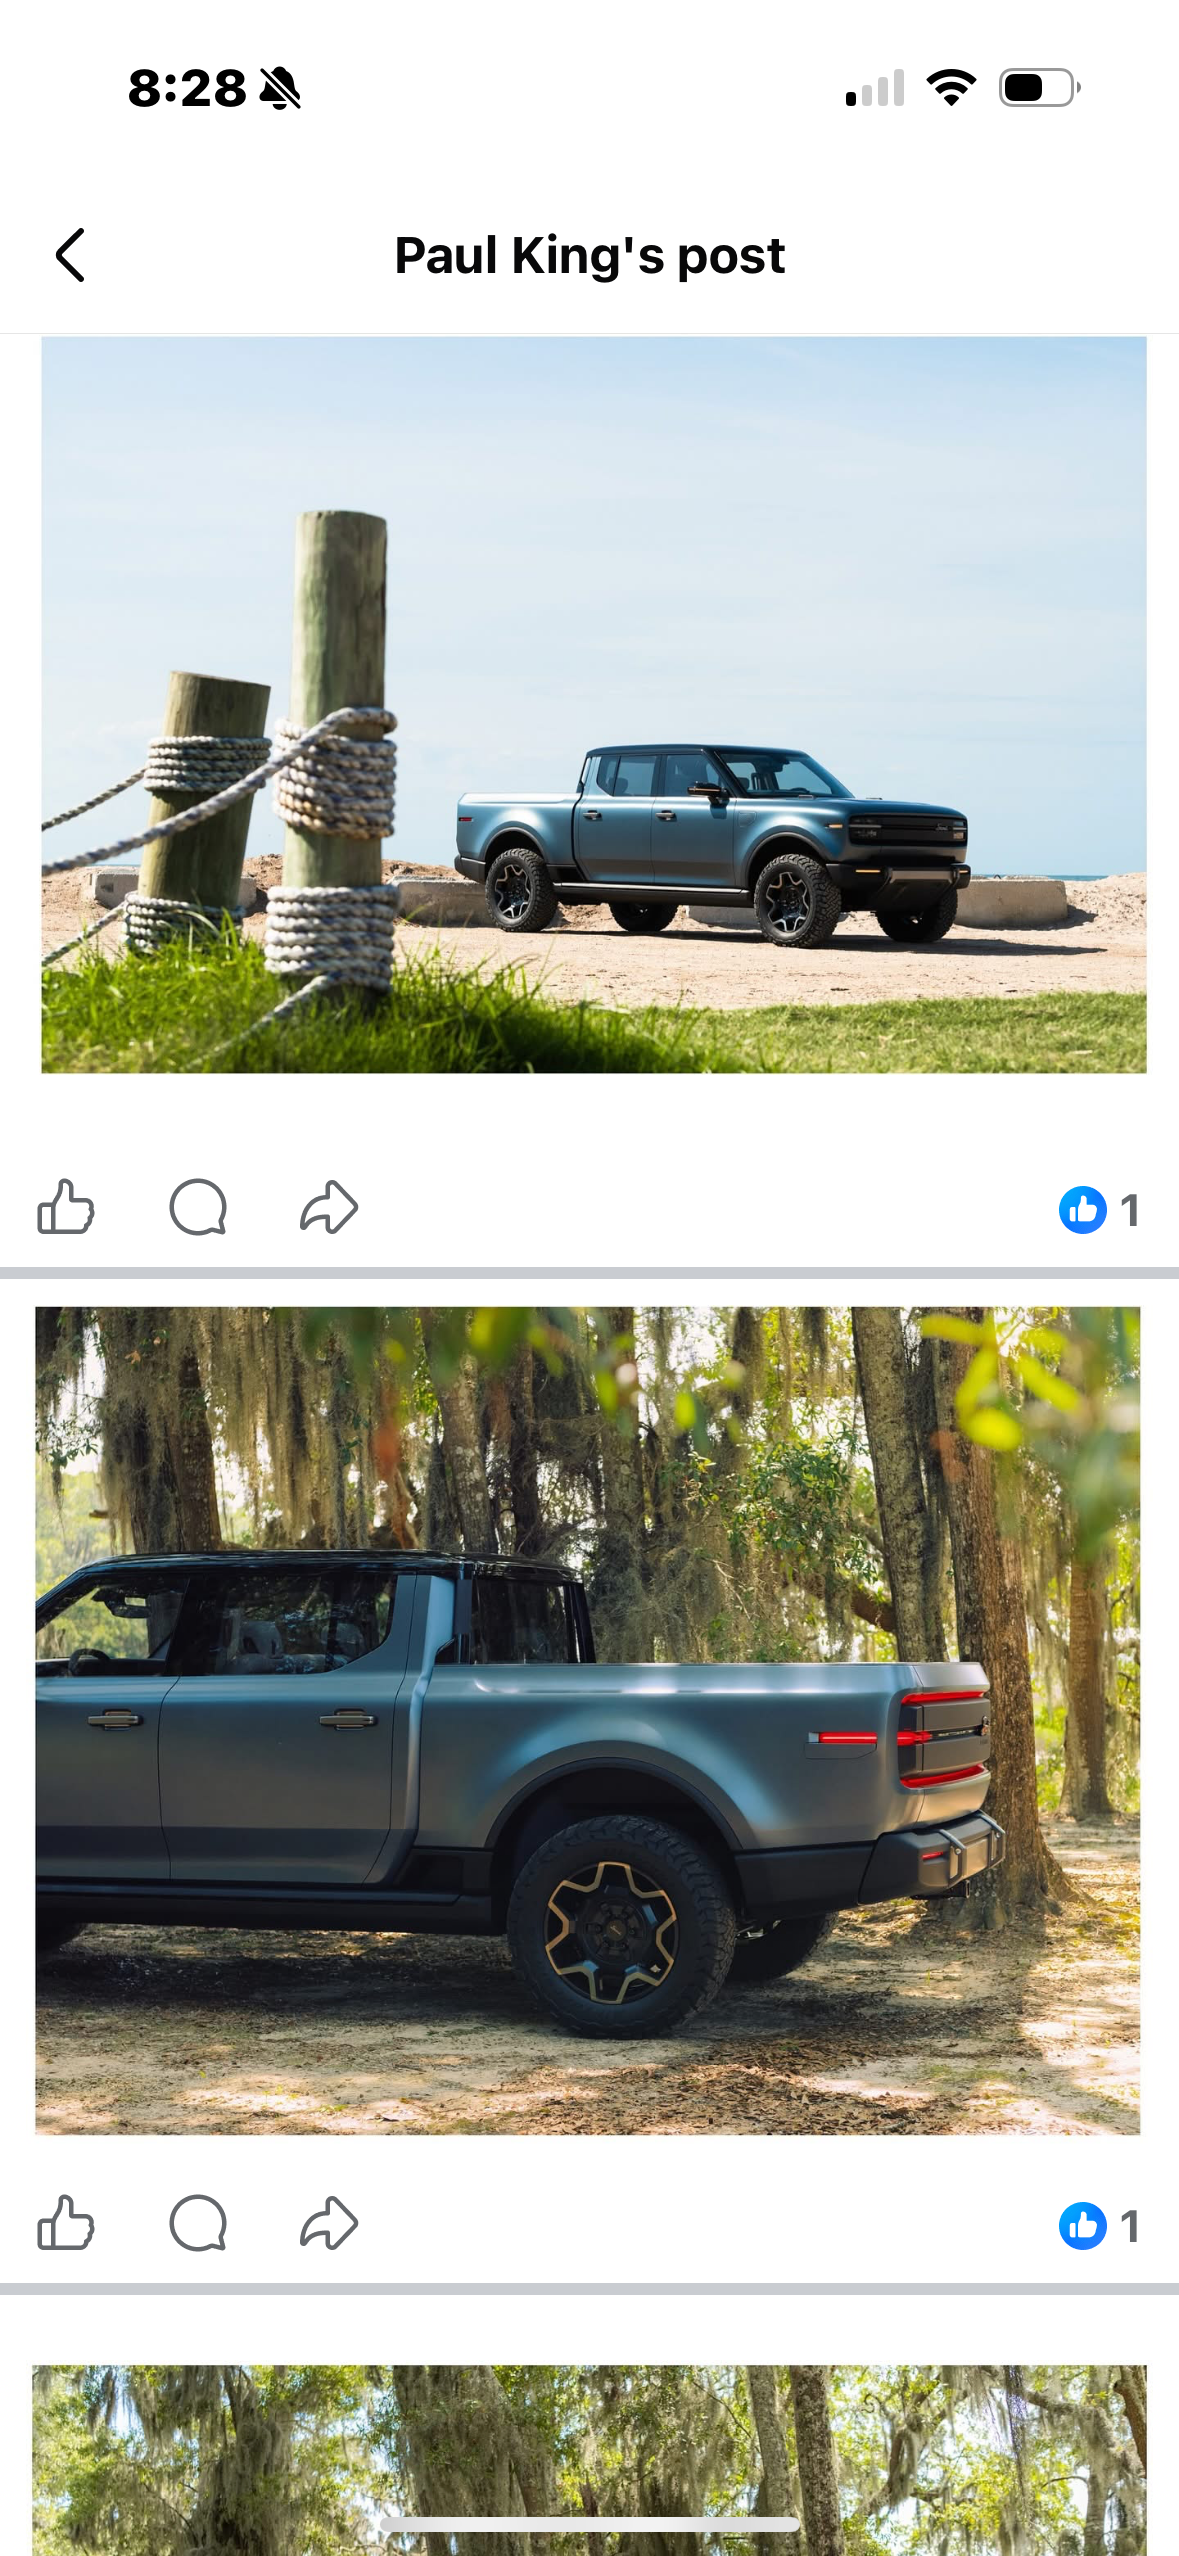Share the forest truck rear photo
This screenshot has height=2556, width=1179.
click(x=329, y=2223)
